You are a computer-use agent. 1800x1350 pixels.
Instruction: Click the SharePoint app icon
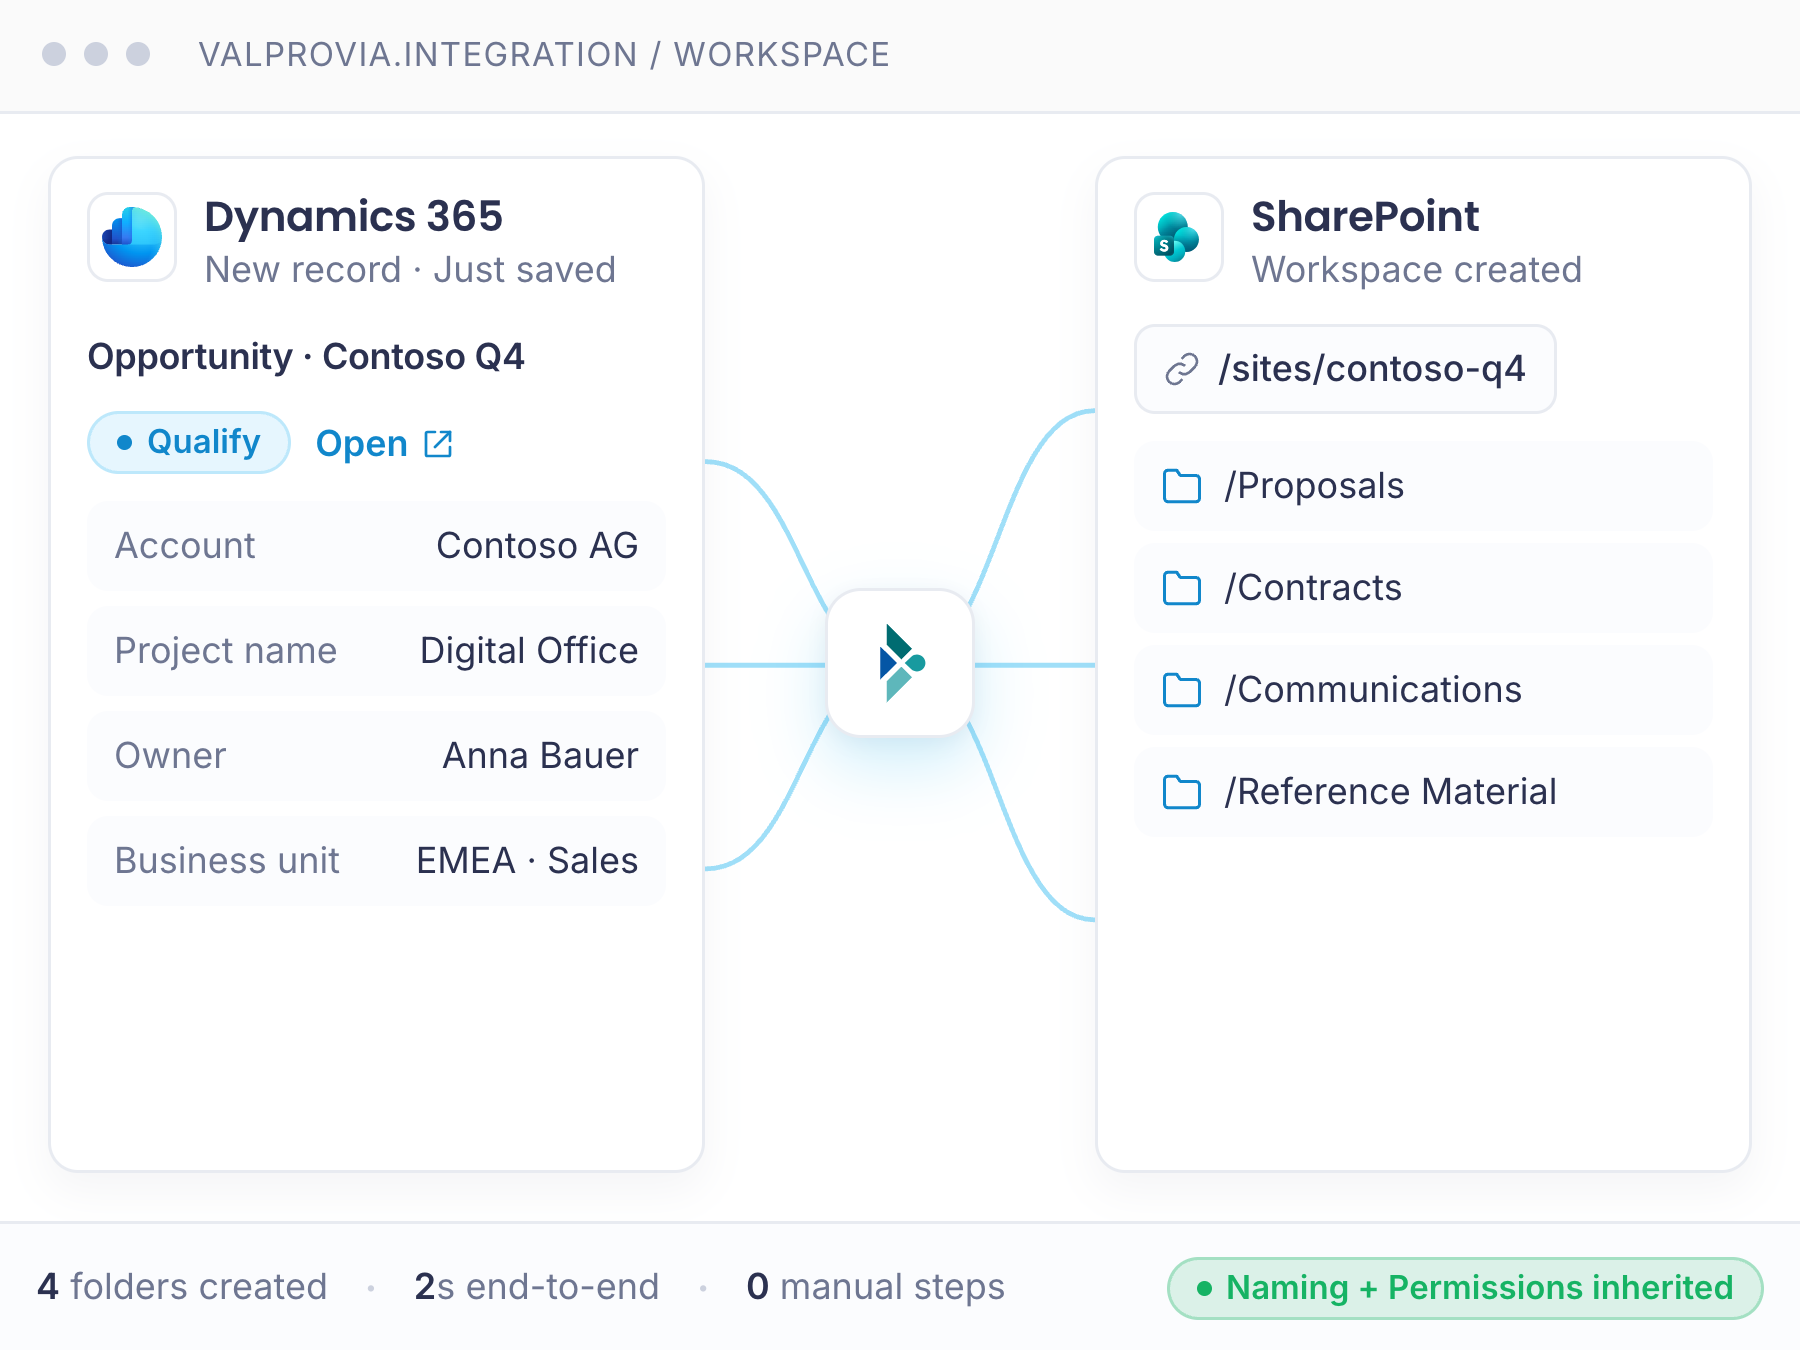click(x=1179, y=237)
